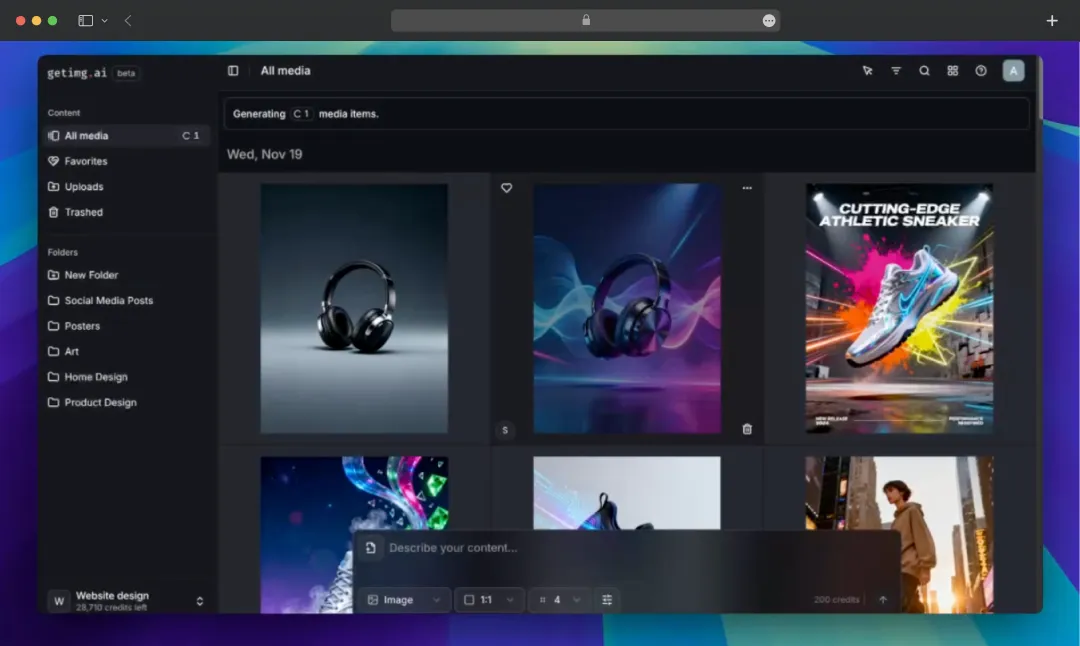This screenshot has height=646, width=1080.
Task: Open the Image type dropdown
Action: pos(403,599)
